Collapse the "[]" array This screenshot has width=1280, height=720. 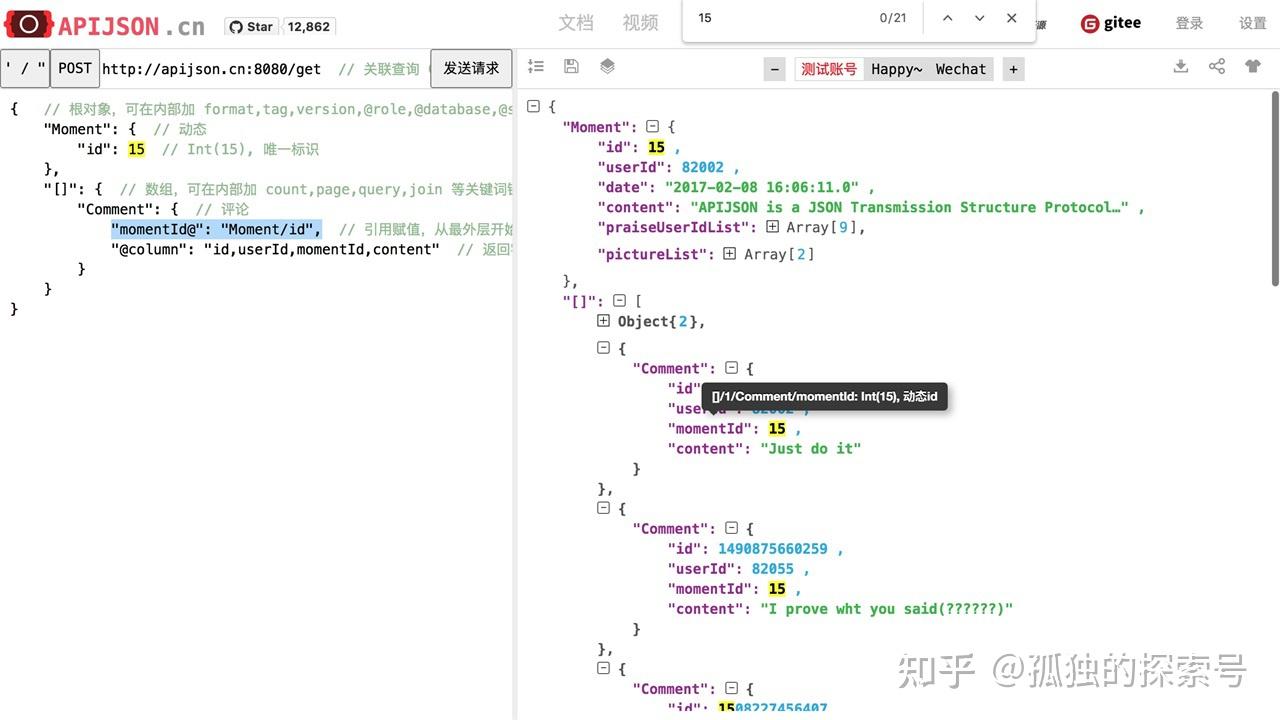point(620,301)
